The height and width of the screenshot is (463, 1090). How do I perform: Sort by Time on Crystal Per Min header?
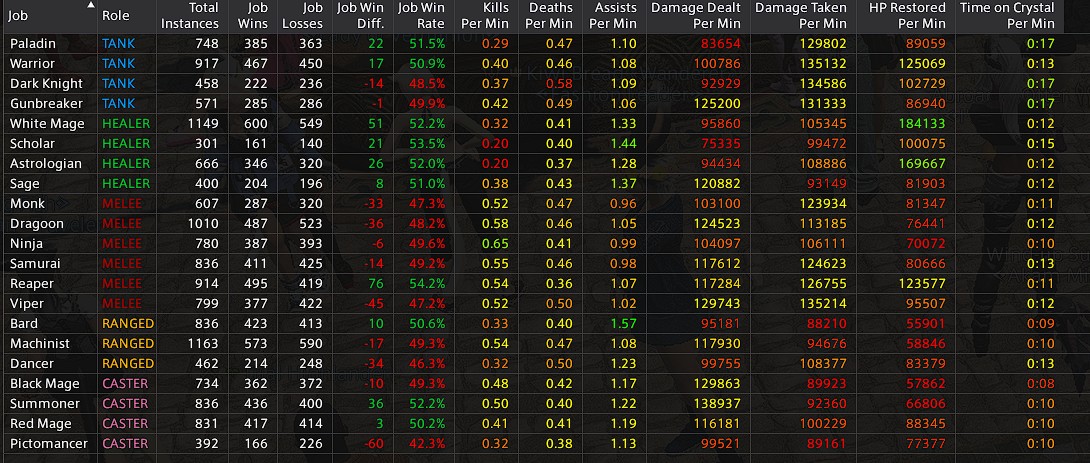pos(1007,15)
